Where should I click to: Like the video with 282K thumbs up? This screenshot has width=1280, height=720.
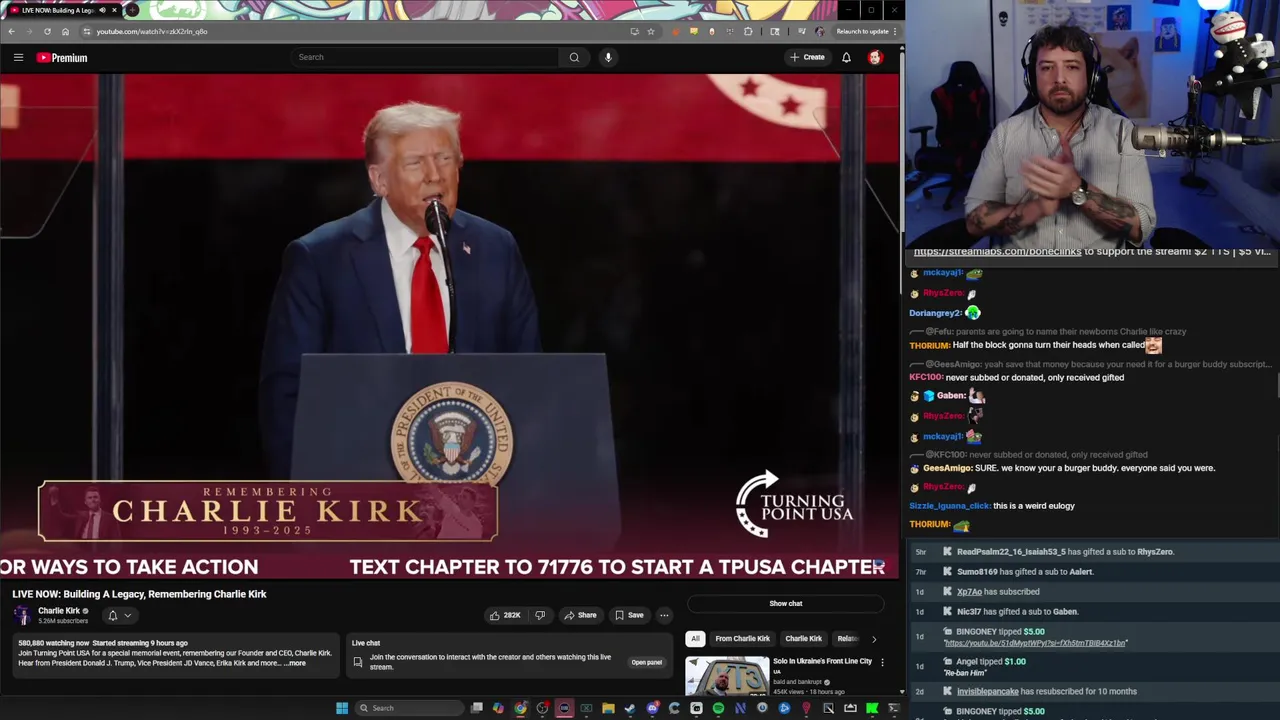(x=505, y=615)
